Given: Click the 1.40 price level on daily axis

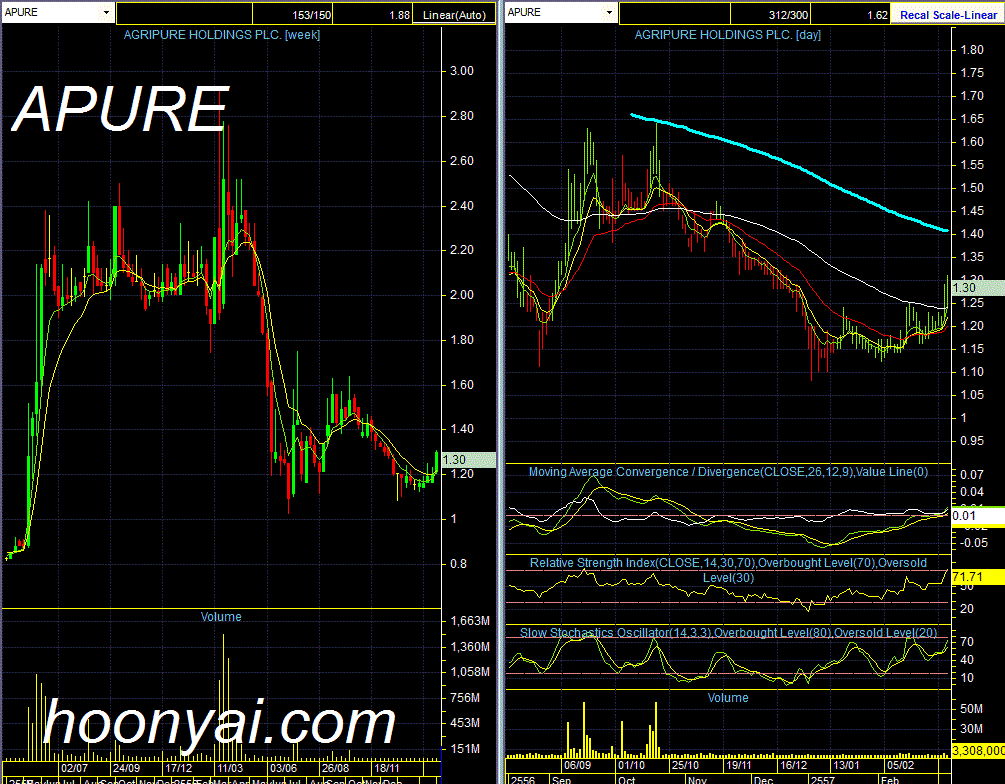Looking at the screenshot, I should pos(972,233).
